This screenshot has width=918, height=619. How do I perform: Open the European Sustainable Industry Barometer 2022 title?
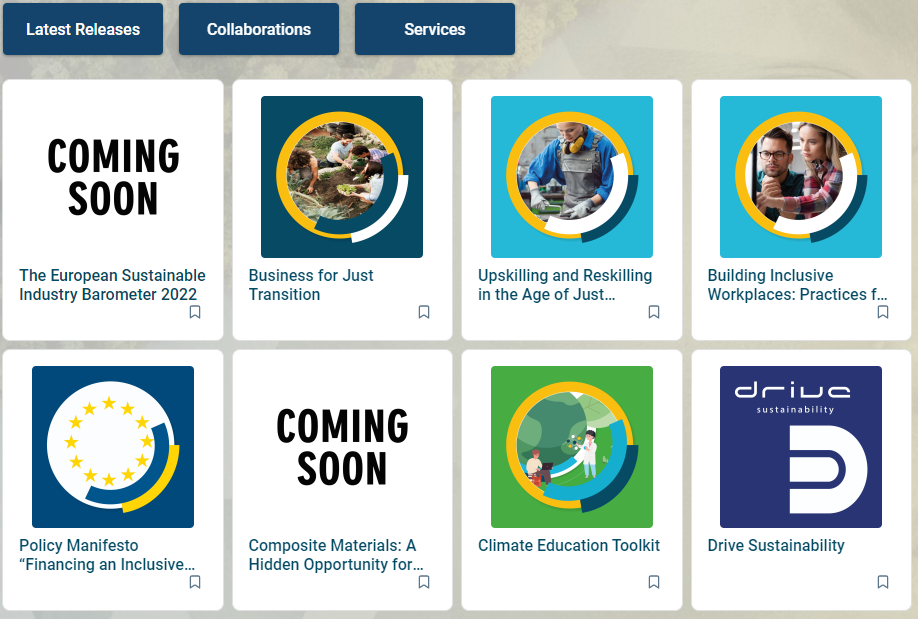(x=112, y=285)
